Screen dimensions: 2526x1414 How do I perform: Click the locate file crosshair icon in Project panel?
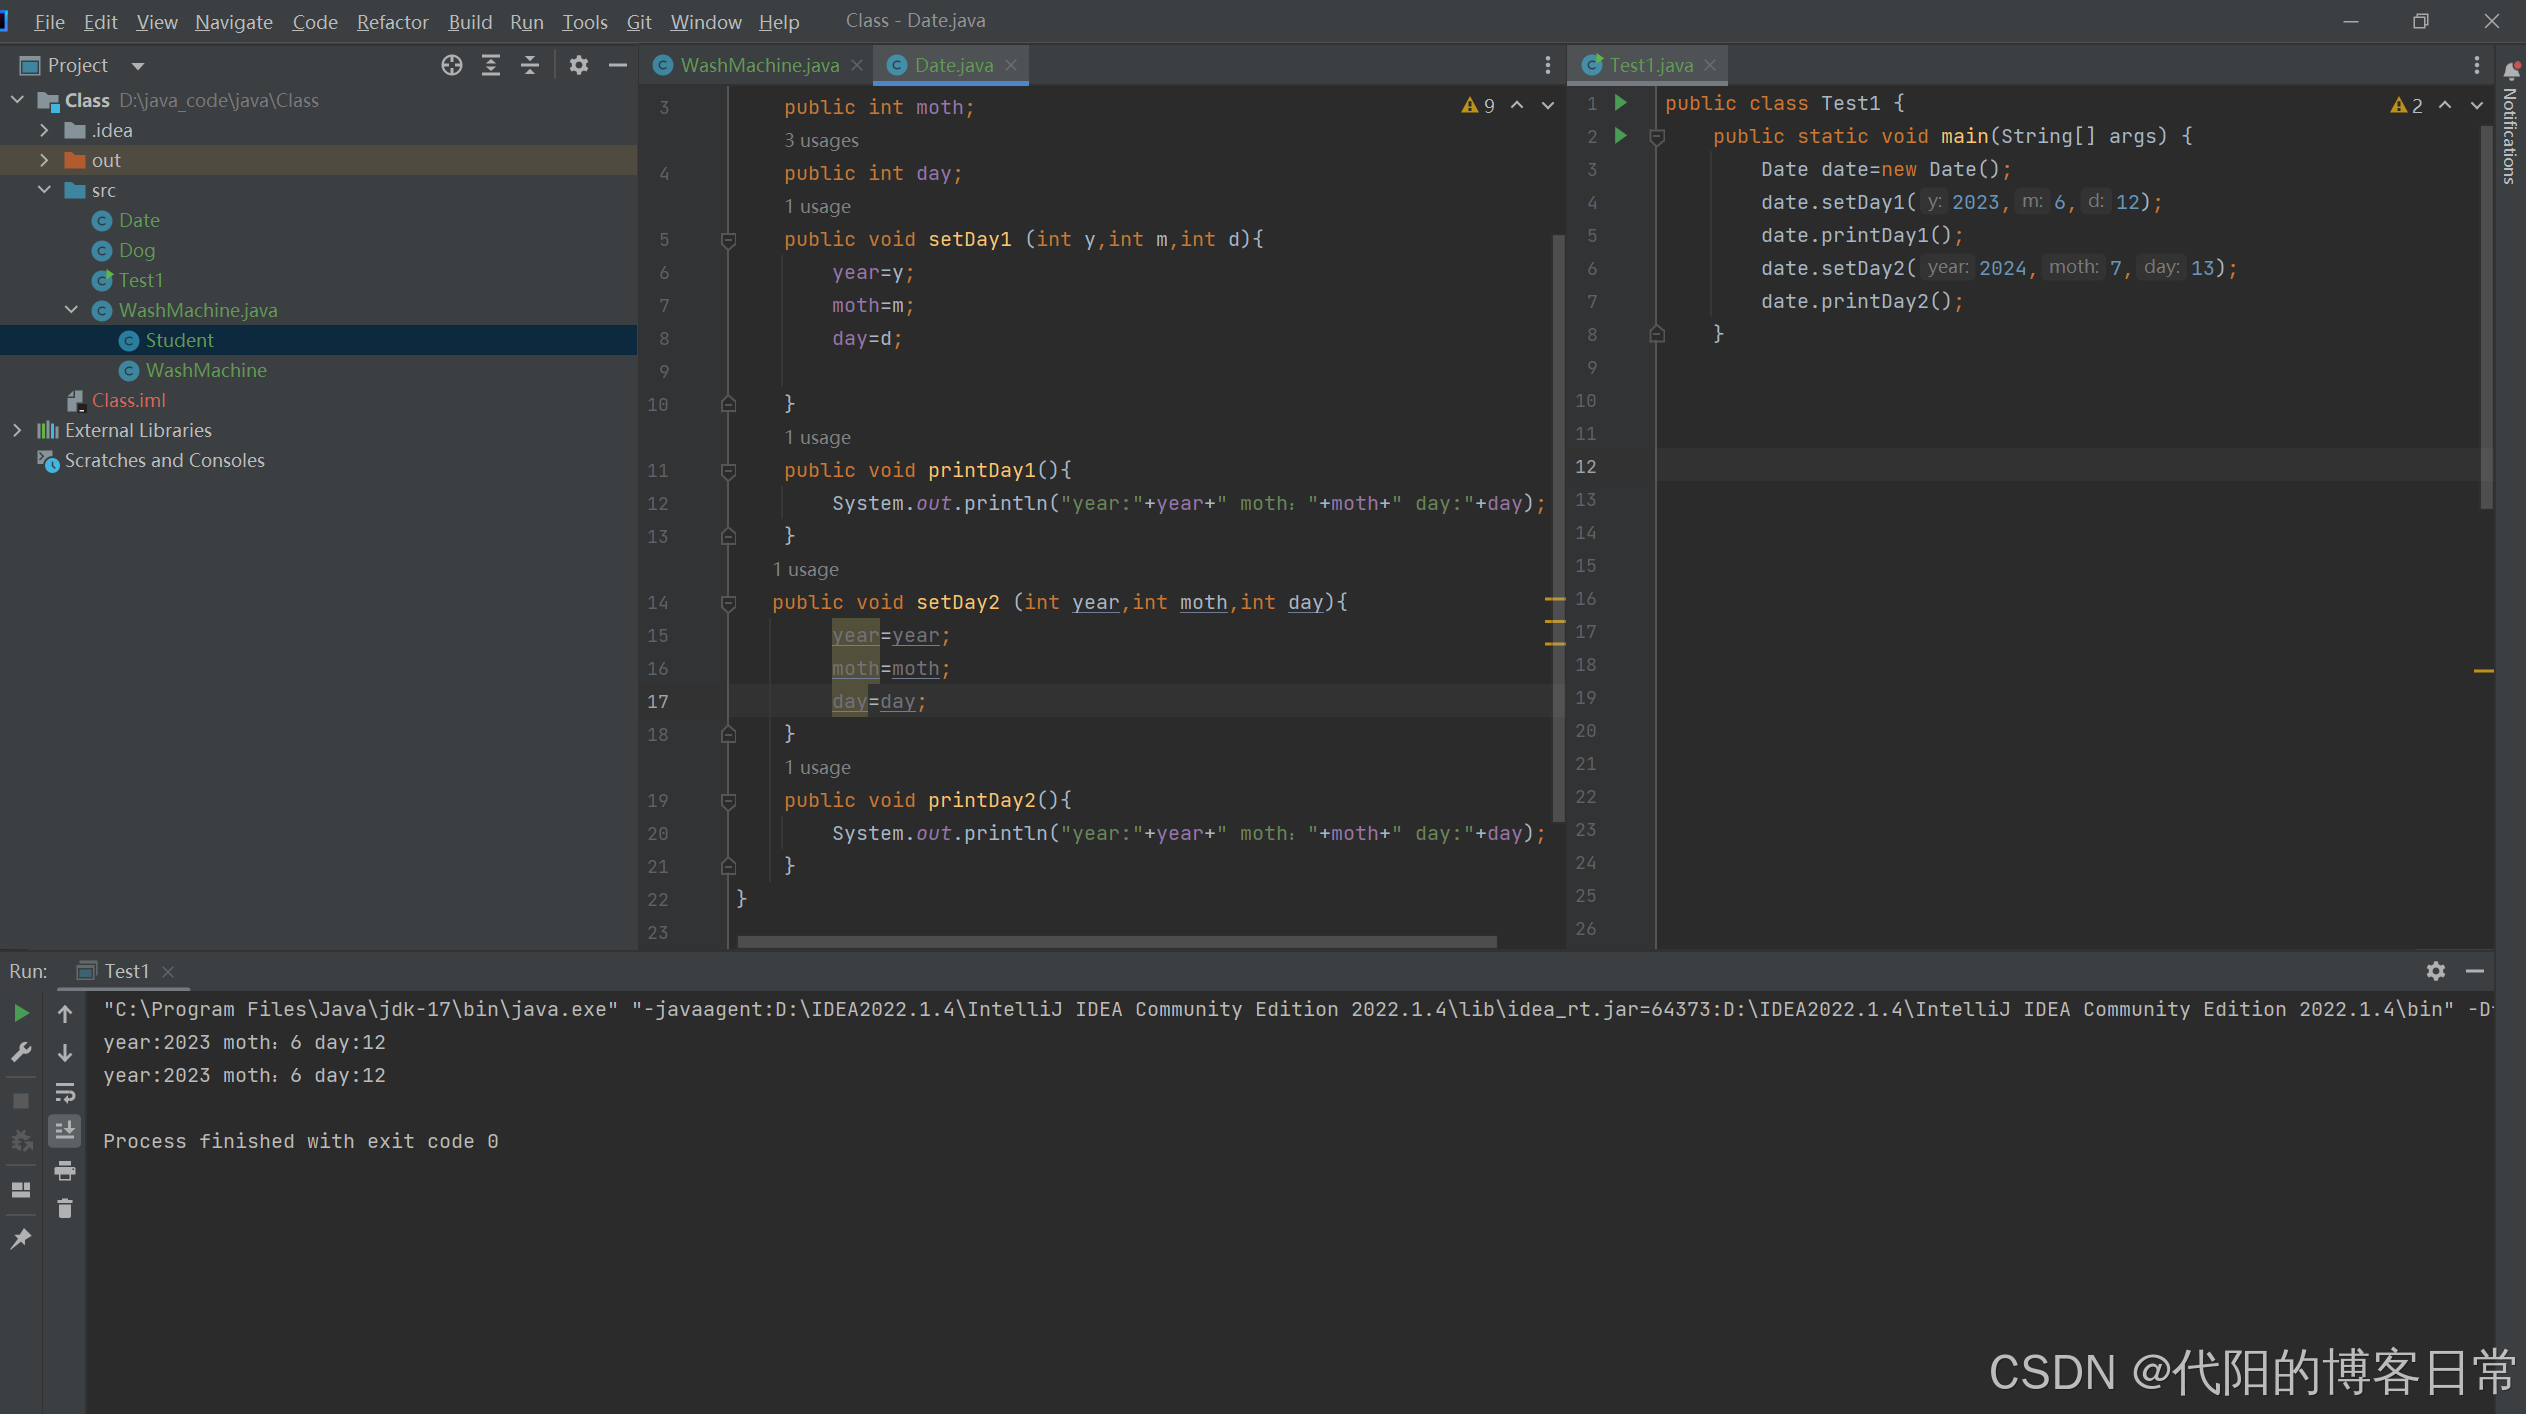(x=452, y=65)
